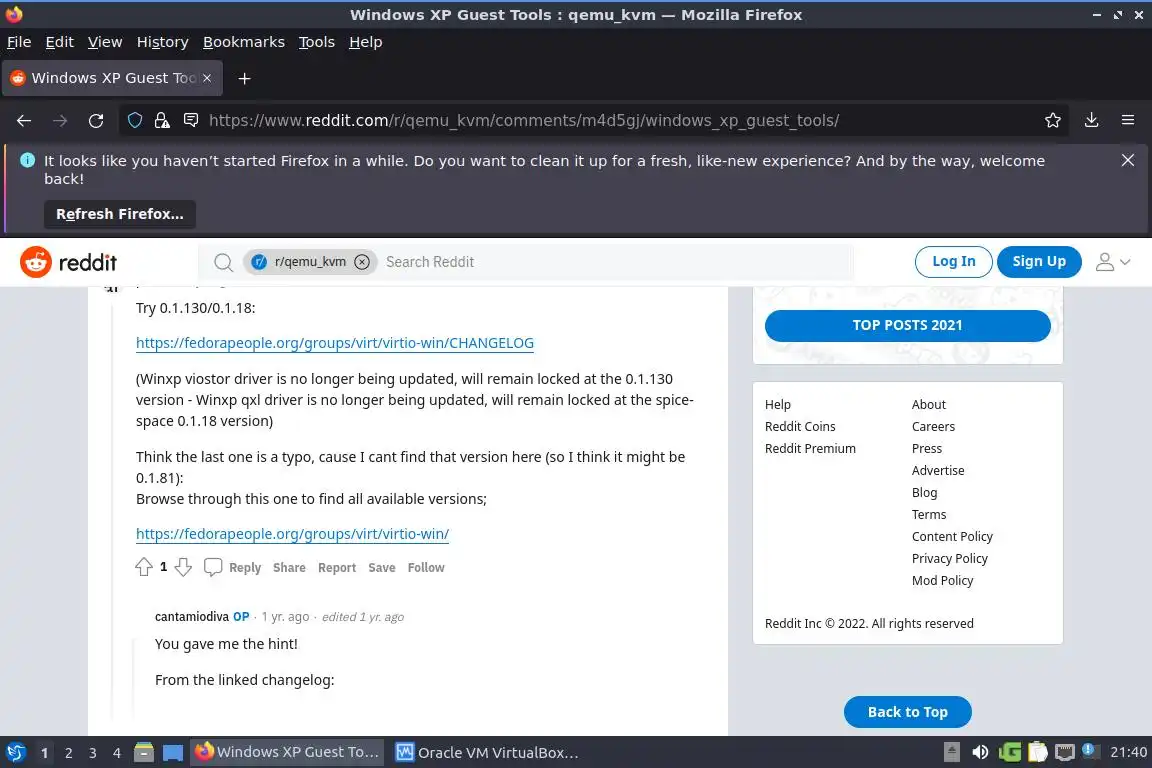Go back to the previous page
1152x768 pixels.
tap(24, 121)
